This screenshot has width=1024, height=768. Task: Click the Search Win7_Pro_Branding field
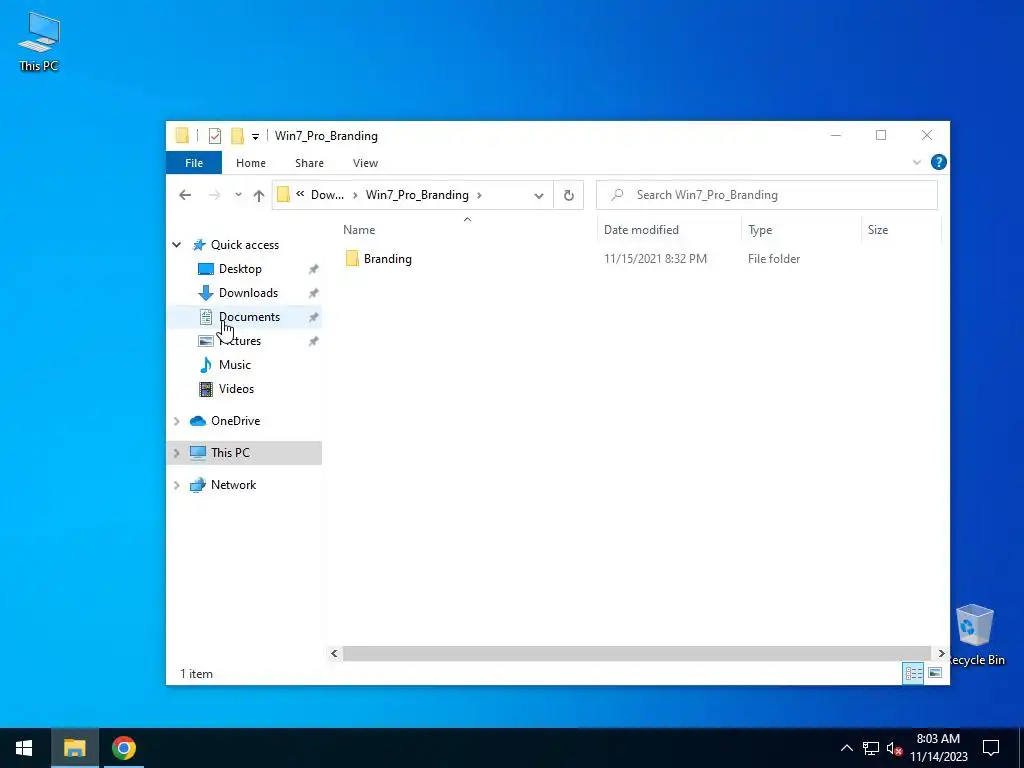tap(767, 195)
